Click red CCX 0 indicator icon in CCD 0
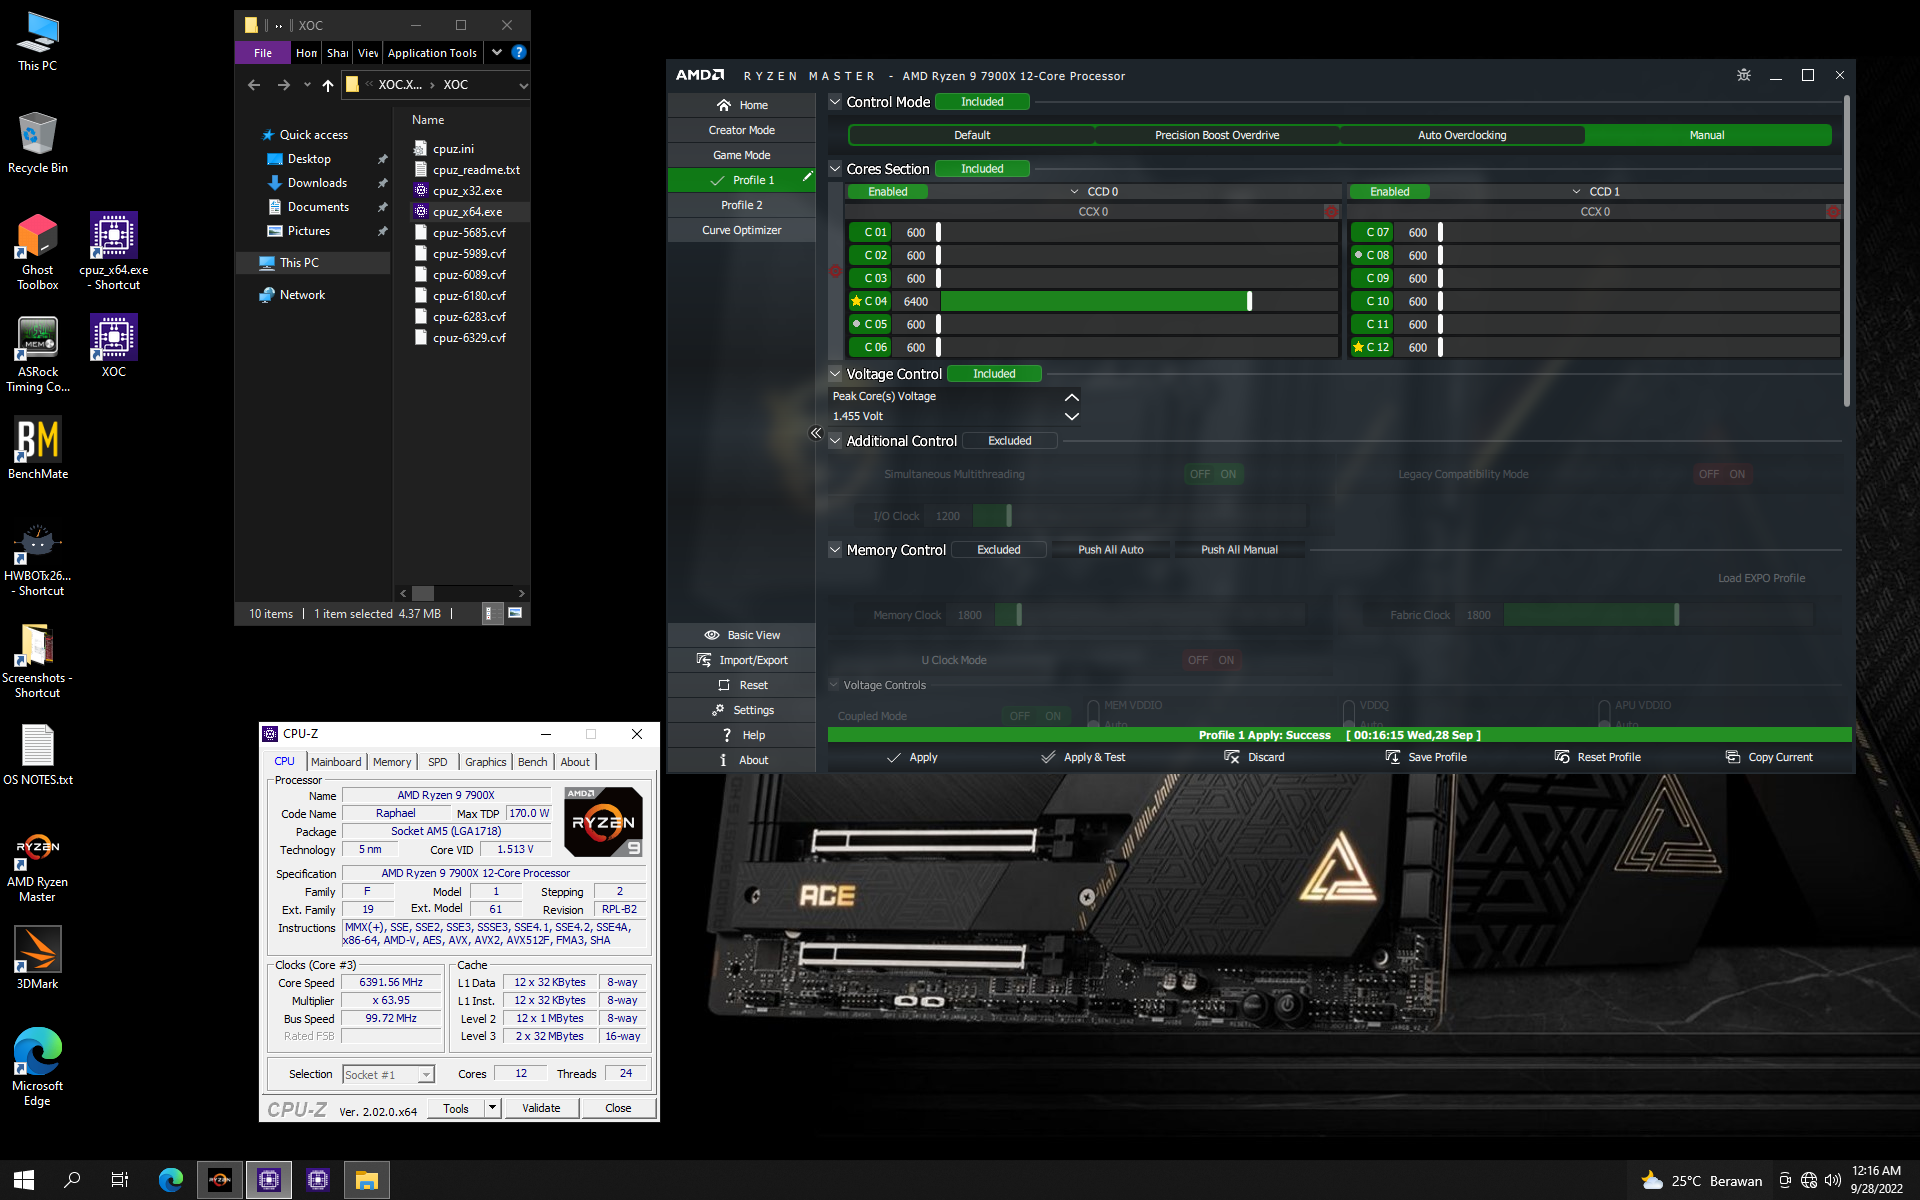Screen dimensions: 1920x1200 coord(1331,212)
